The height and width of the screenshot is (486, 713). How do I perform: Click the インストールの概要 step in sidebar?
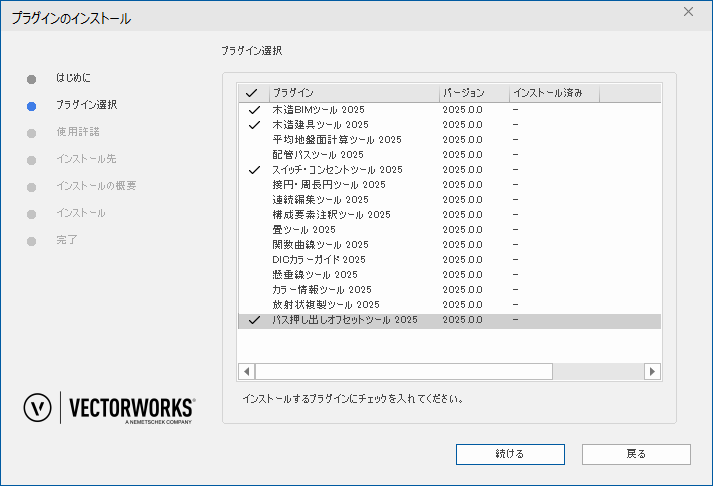point(96,186)
